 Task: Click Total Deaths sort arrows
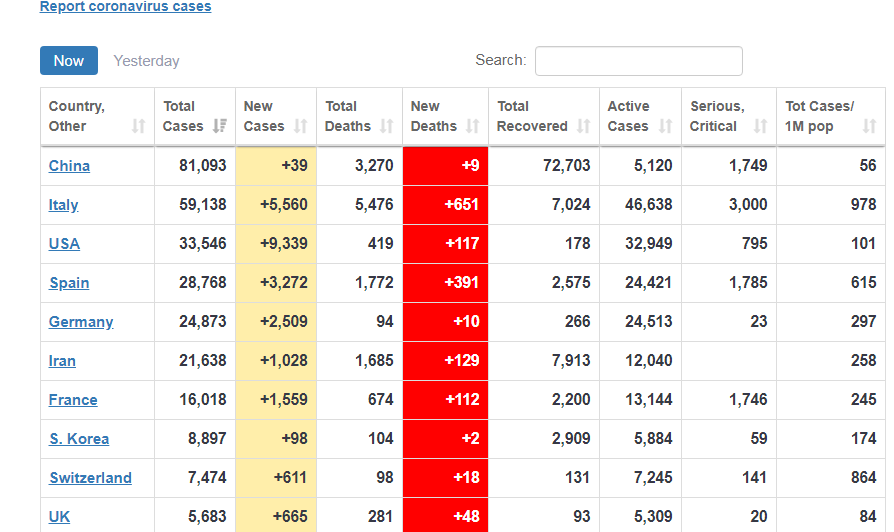[386, 126]
